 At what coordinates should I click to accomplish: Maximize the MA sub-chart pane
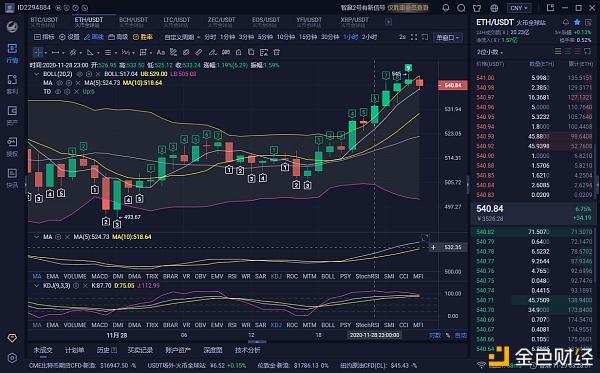click(x=424, y=238)
